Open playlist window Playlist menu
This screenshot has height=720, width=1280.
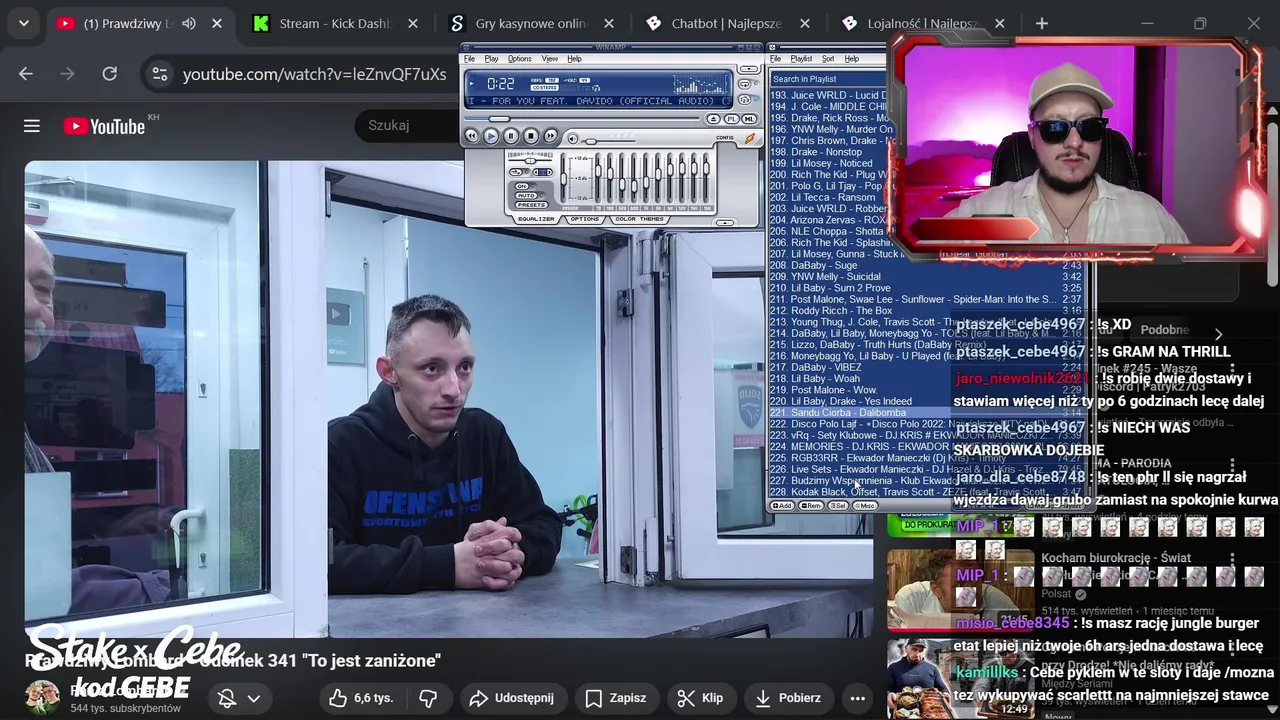801,59
